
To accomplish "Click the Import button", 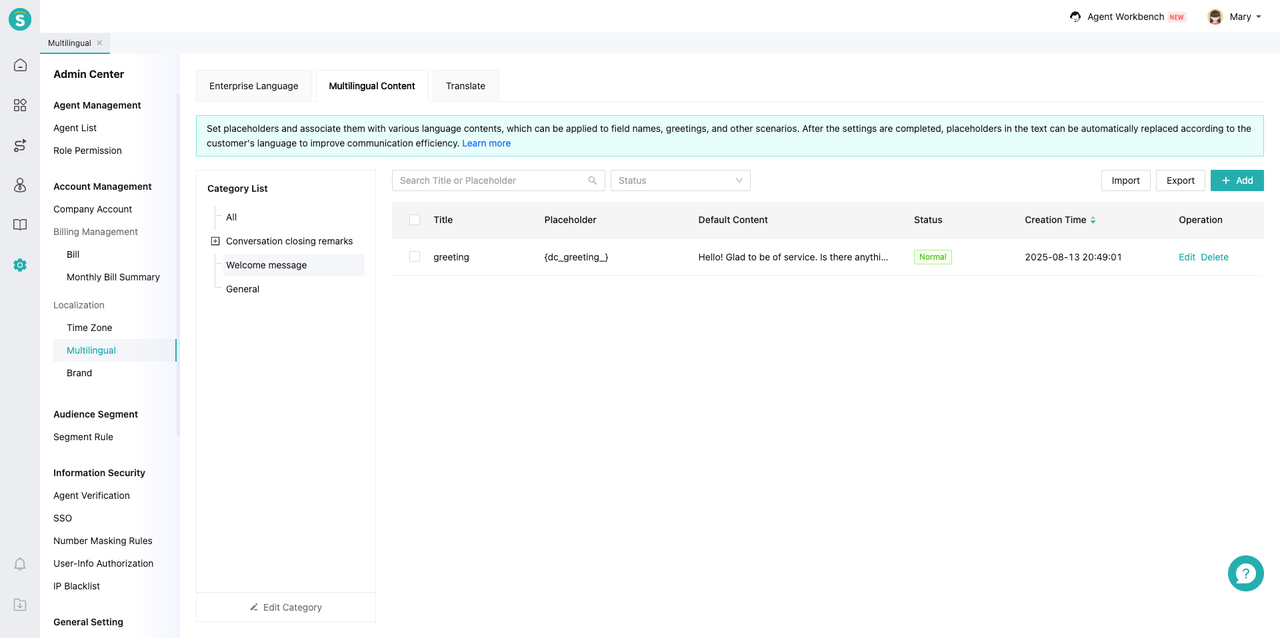I will click(x=1126, y=181).
